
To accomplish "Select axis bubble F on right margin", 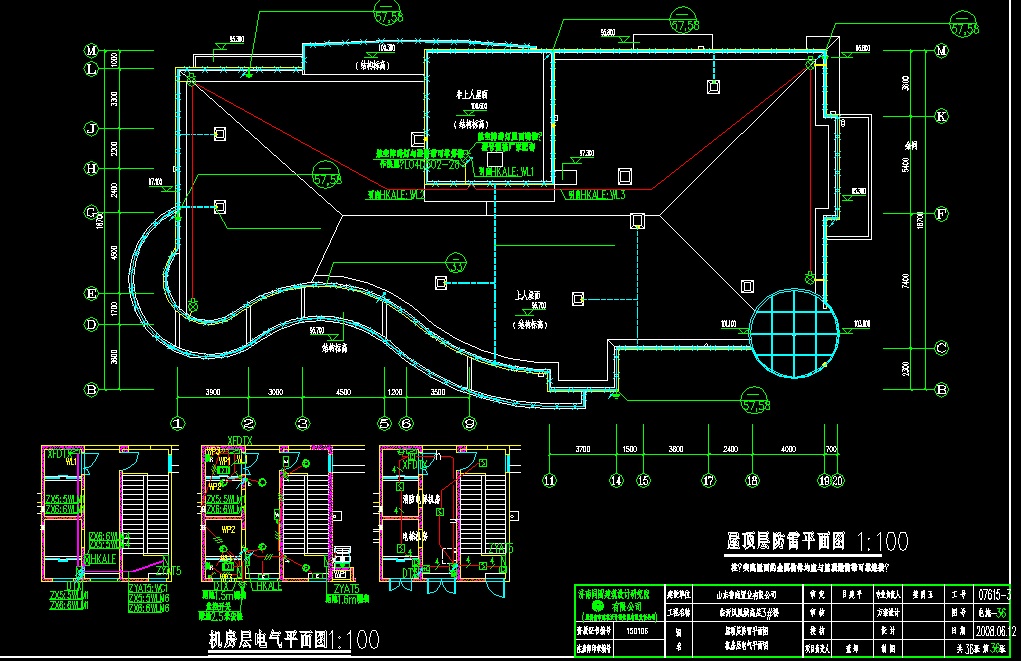I will 940,213.
